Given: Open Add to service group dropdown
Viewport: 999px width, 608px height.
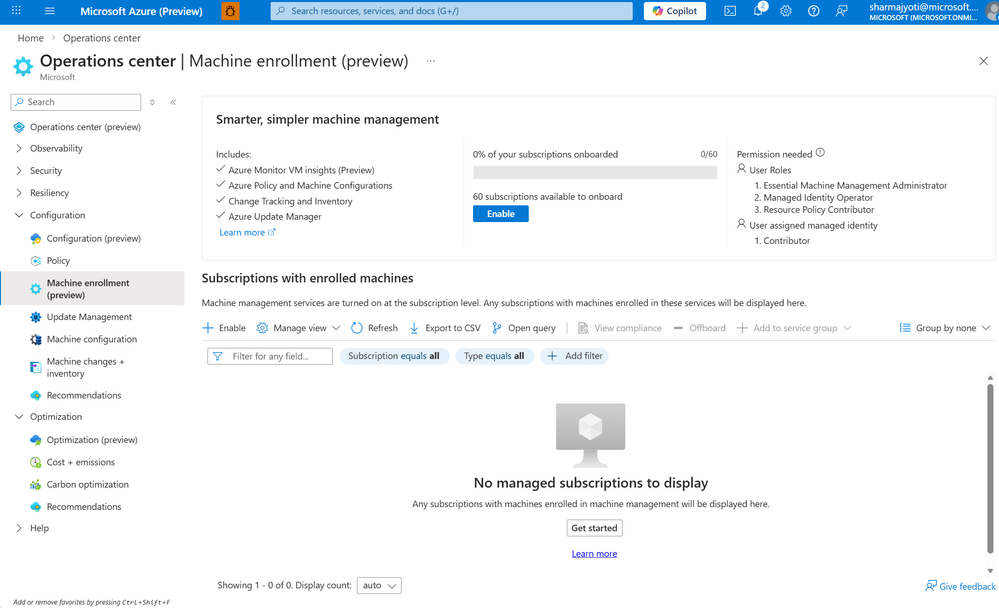Looking at the screenshot, I should (x=794, y=328).
